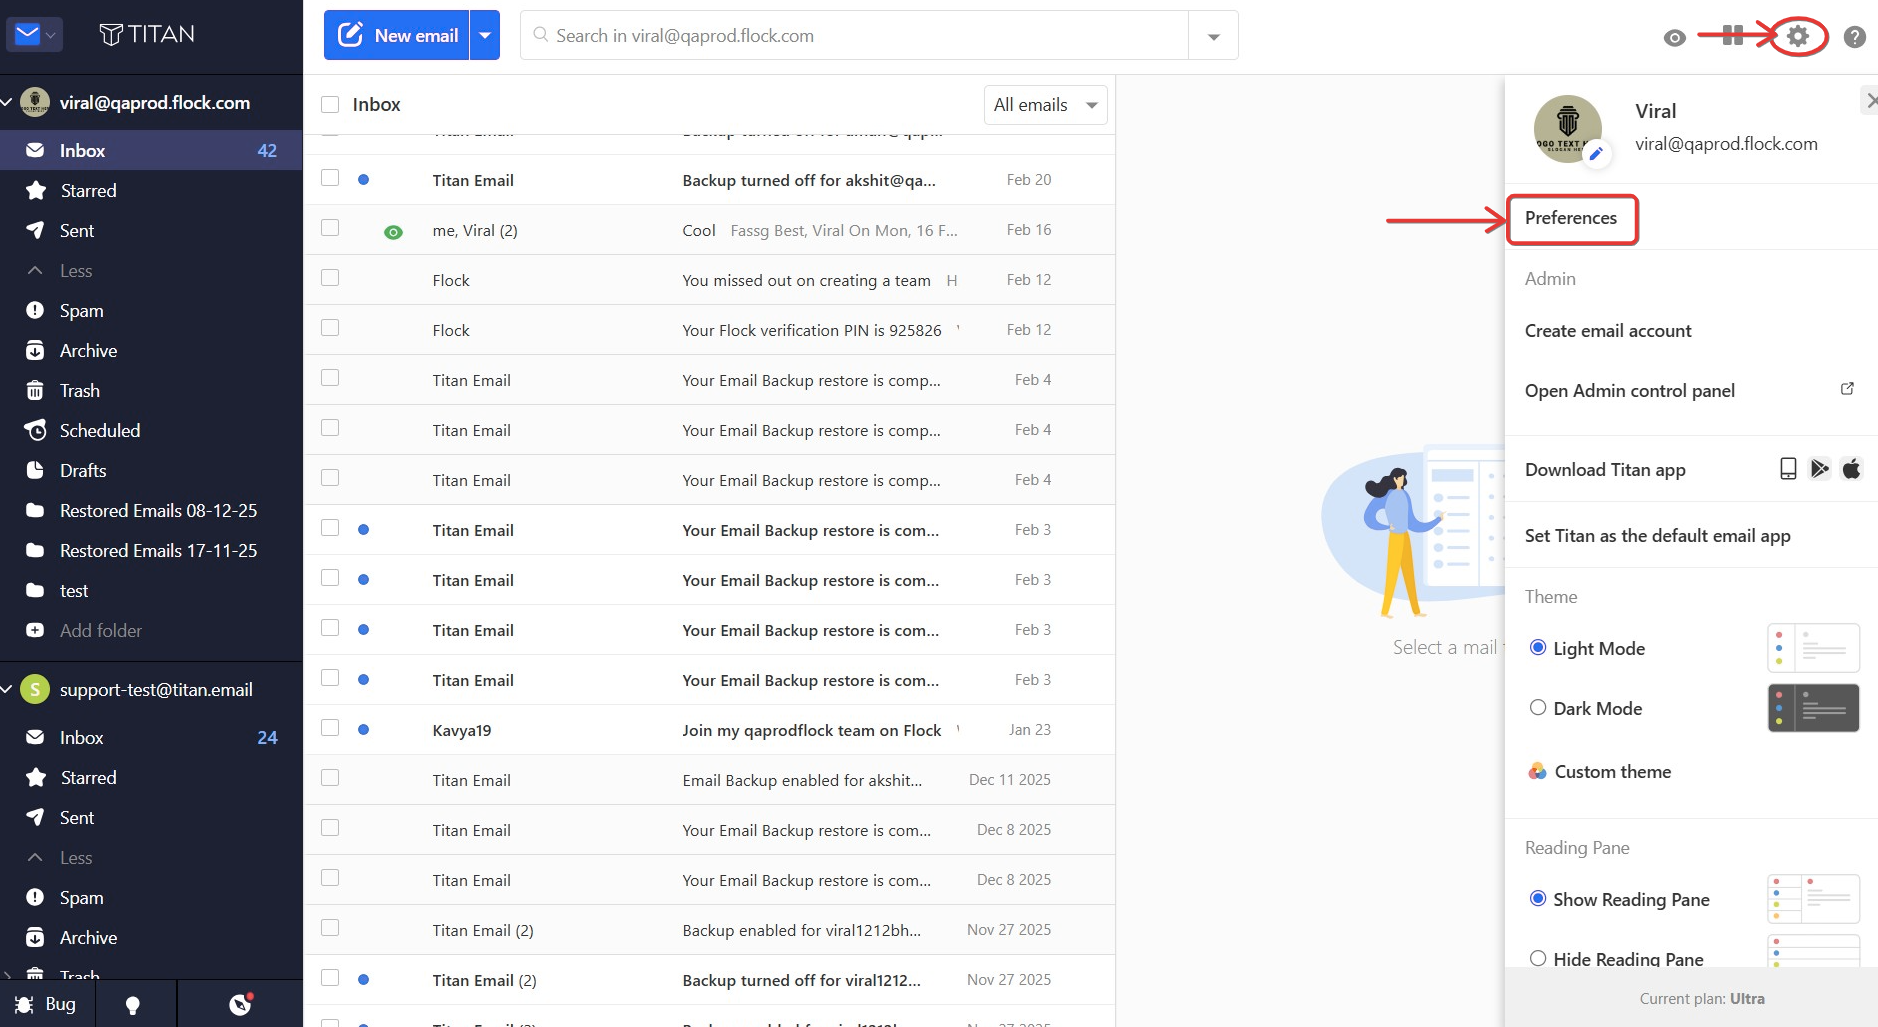1878x1027 pixels.
Task: Open the All emails filter dropdown
Action: pos(1045,105)
